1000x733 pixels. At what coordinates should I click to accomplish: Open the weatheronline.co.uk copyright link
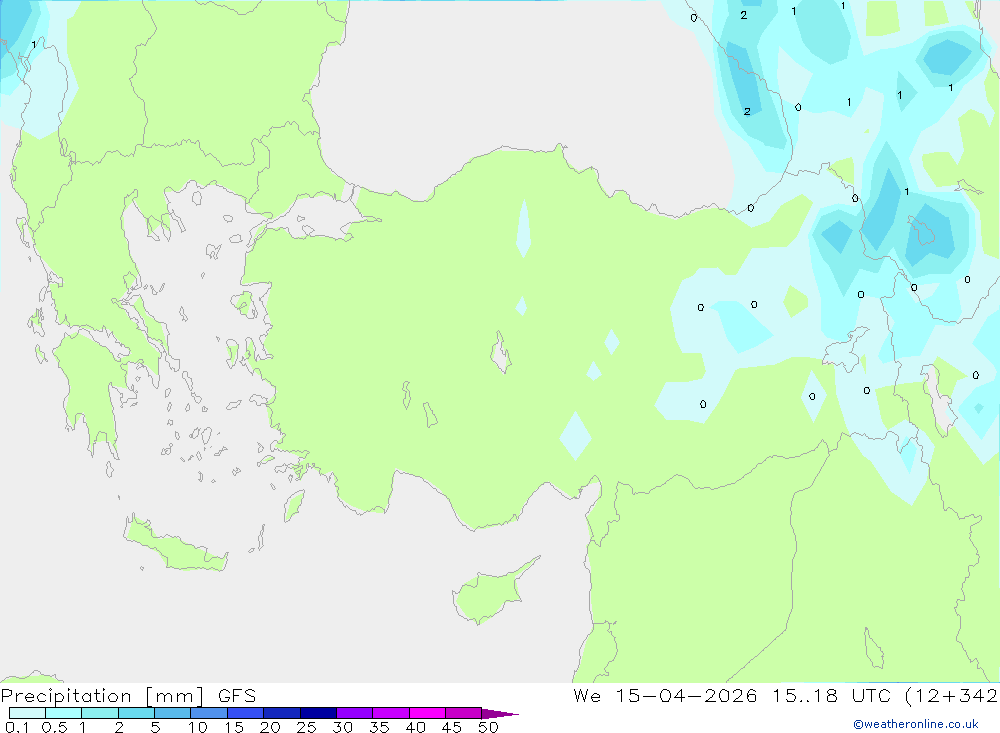916,724
